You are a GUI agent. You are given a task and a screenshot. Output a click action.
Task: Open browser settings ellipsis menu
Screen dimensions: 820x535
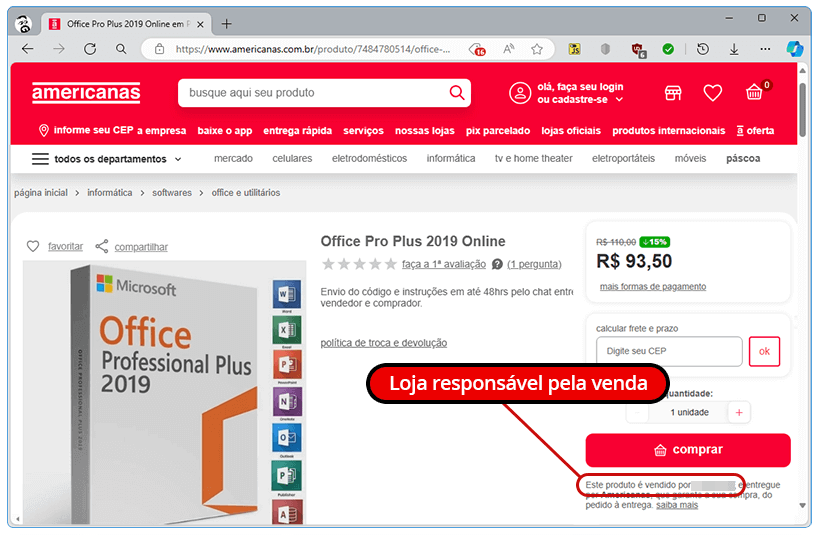pyautogui.click(x=765, y=49)
